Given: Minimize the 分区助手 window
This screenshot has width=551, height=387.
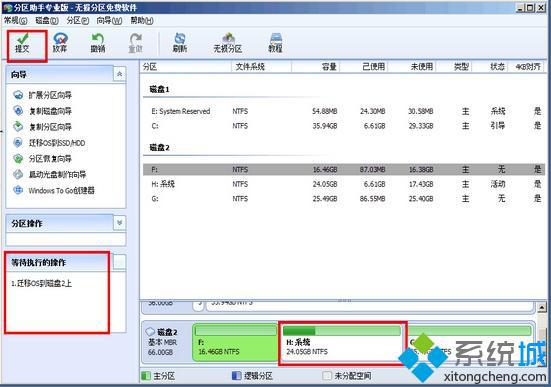Looking at the screenshot, I should click(520, 7).
